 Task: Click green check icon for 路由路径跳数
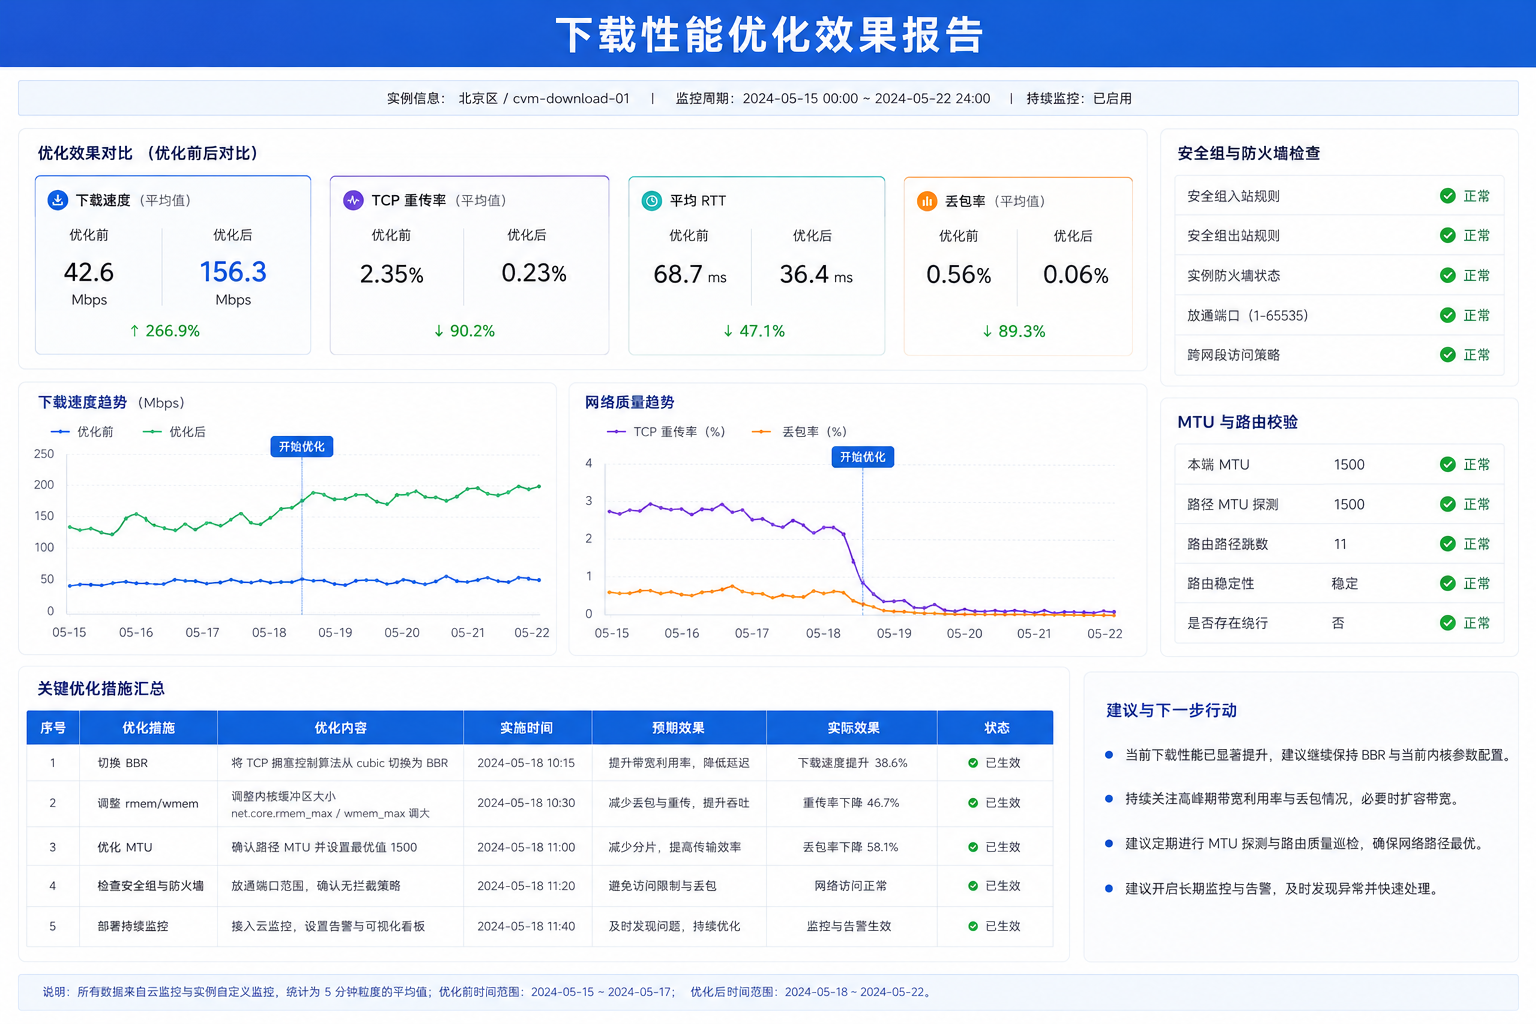[1447, 543]
